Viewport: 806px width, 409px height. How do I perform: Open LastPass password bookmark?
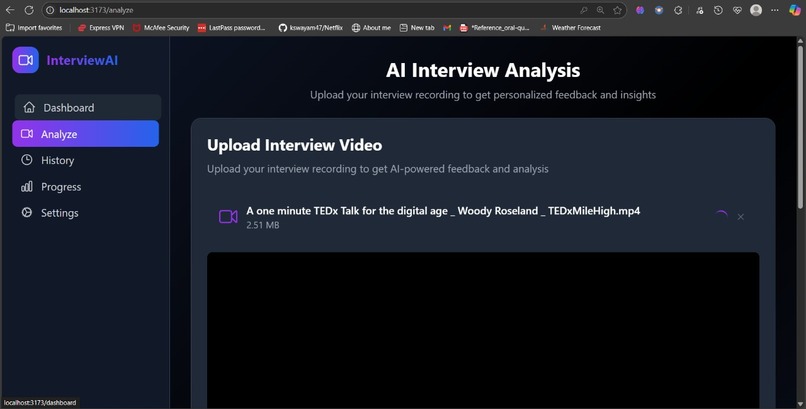pos(231,28)
